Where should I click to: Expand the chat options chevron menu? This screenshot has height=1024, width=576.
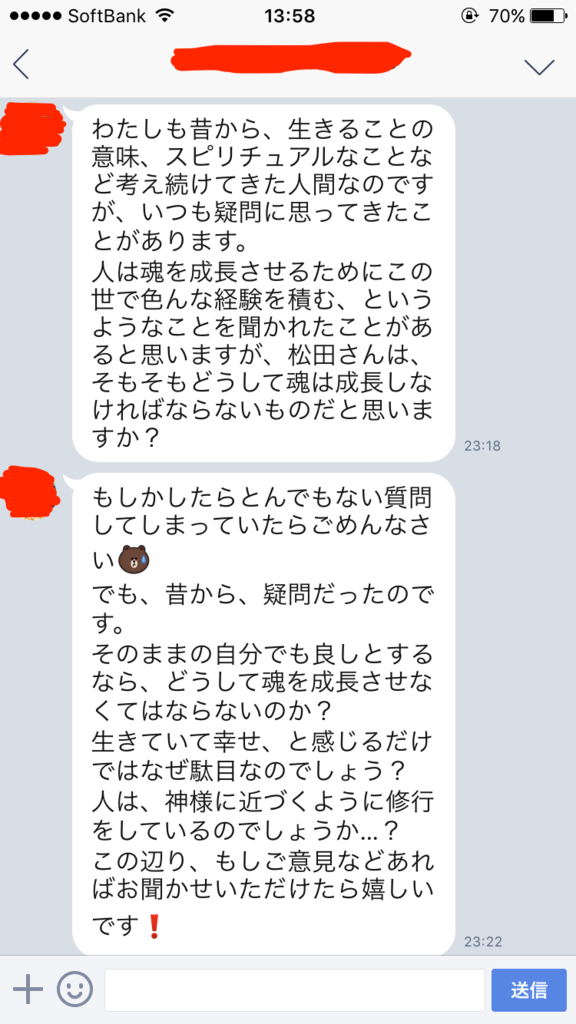(539, 66)
